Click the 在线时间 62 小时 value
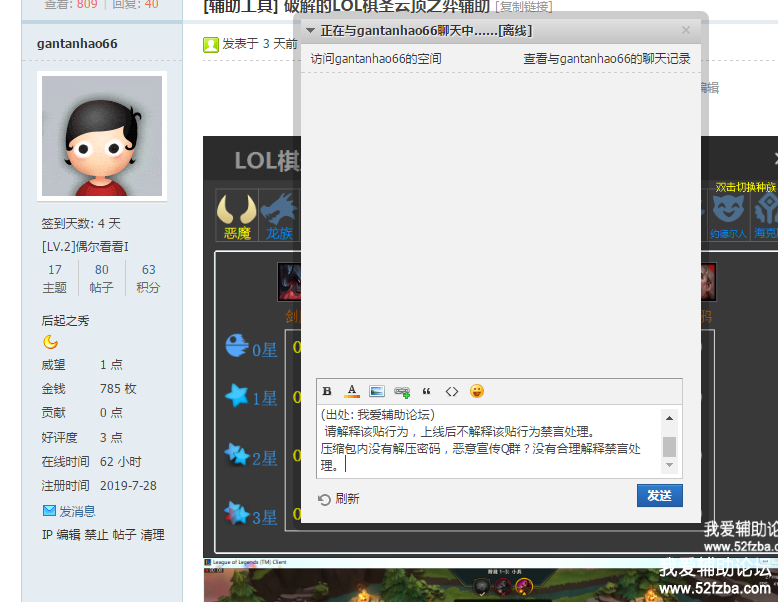Screen dimensions: 778x602 click(121, 462)
